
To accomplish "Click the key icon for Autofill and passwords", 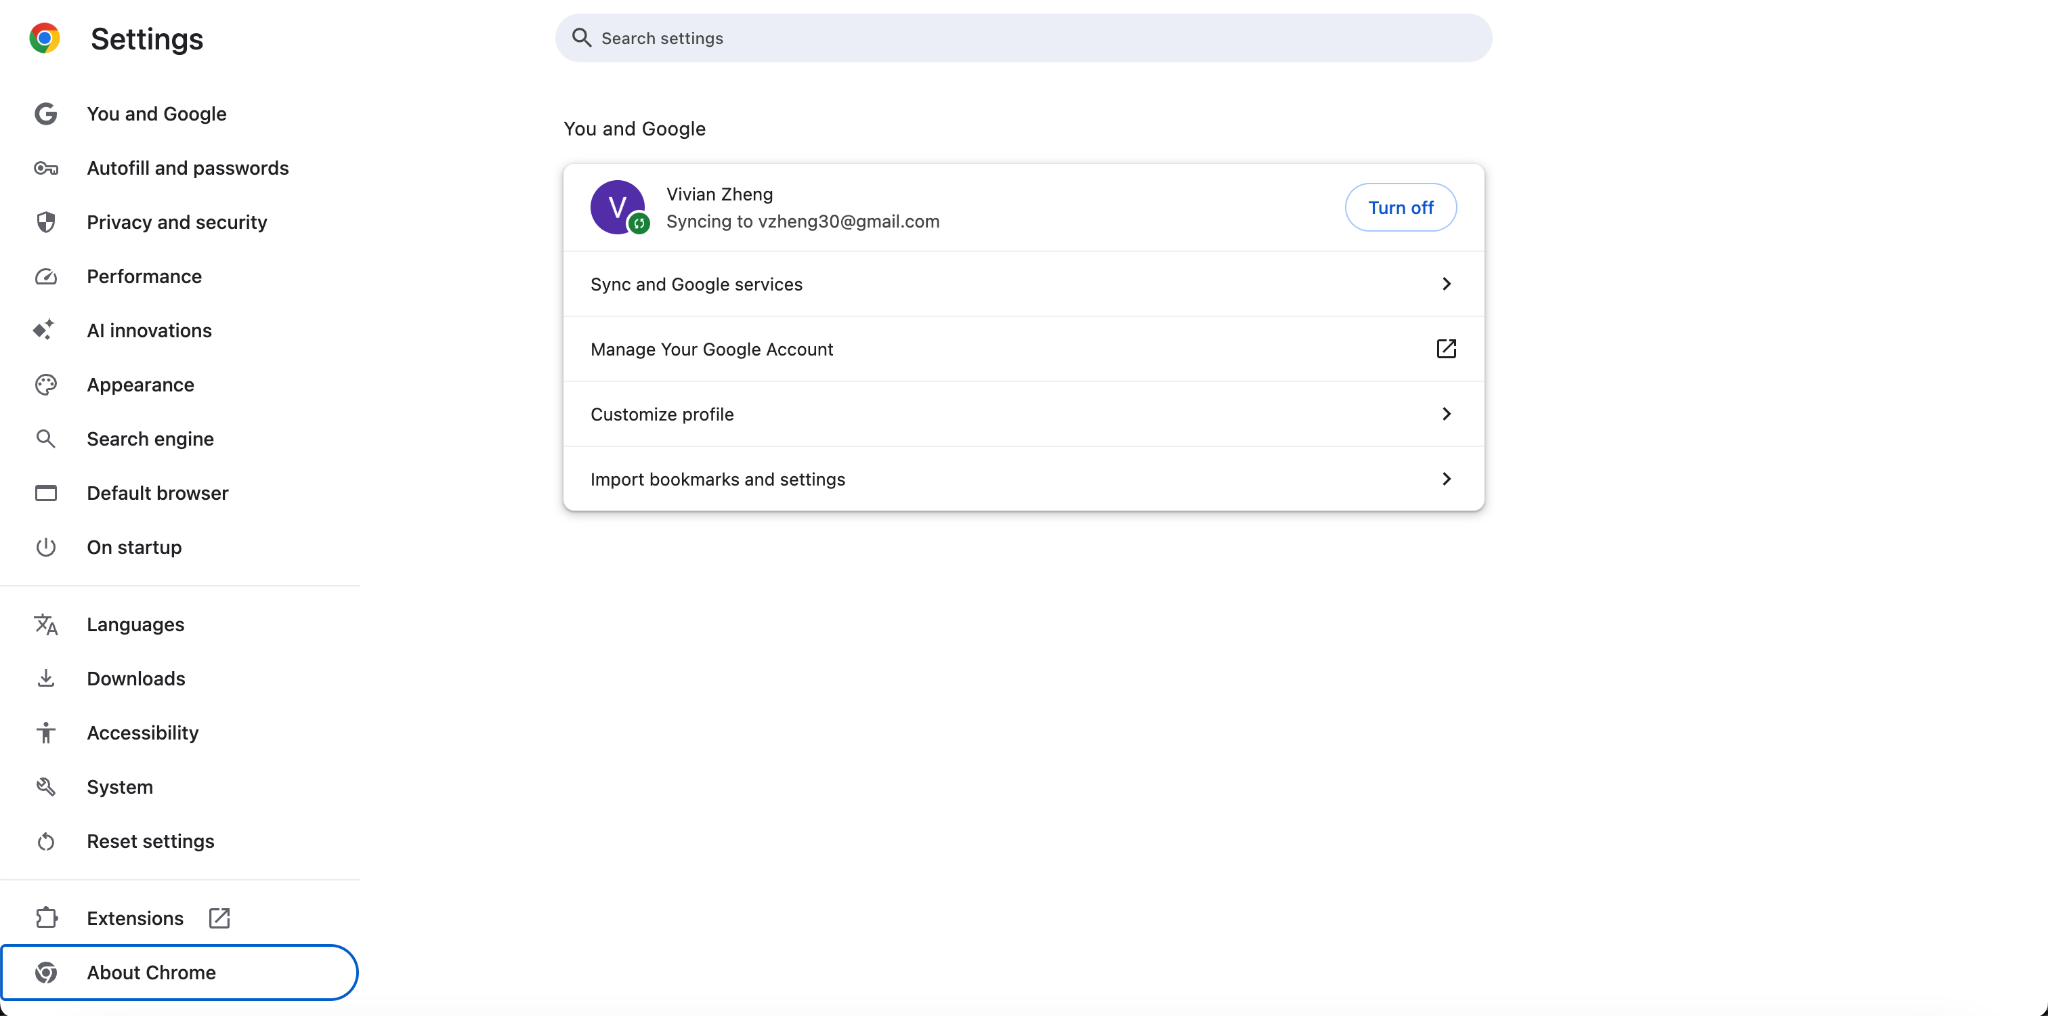I will [x=46, y=168].
